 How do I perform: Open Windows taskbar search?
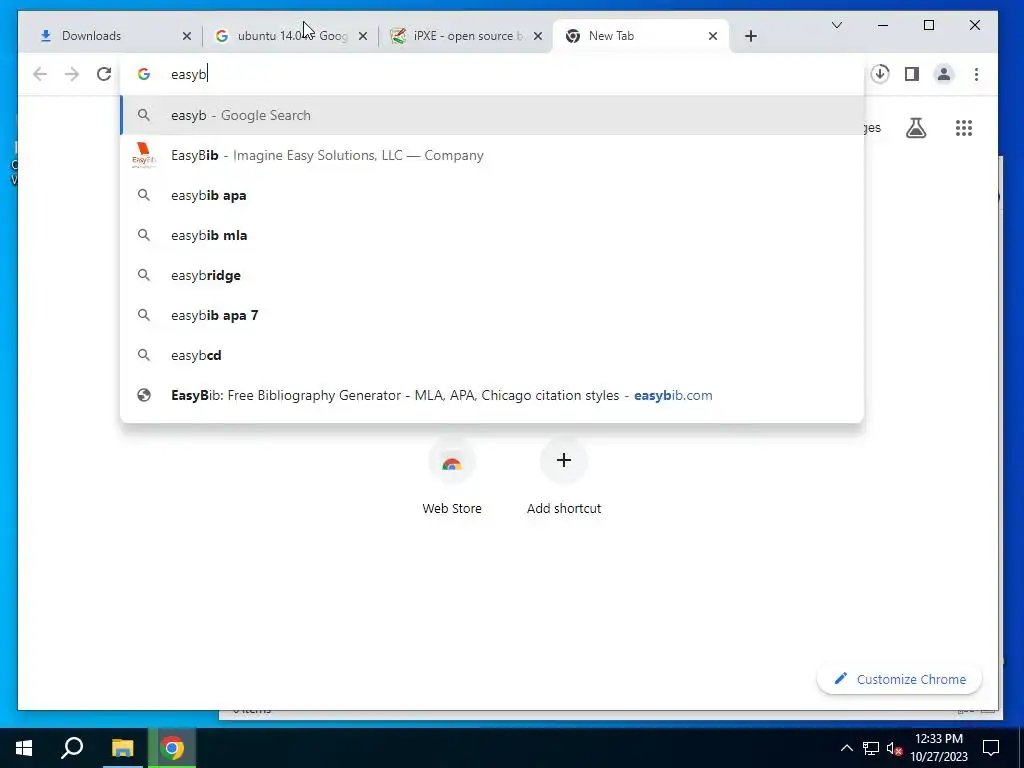(72, 748)
